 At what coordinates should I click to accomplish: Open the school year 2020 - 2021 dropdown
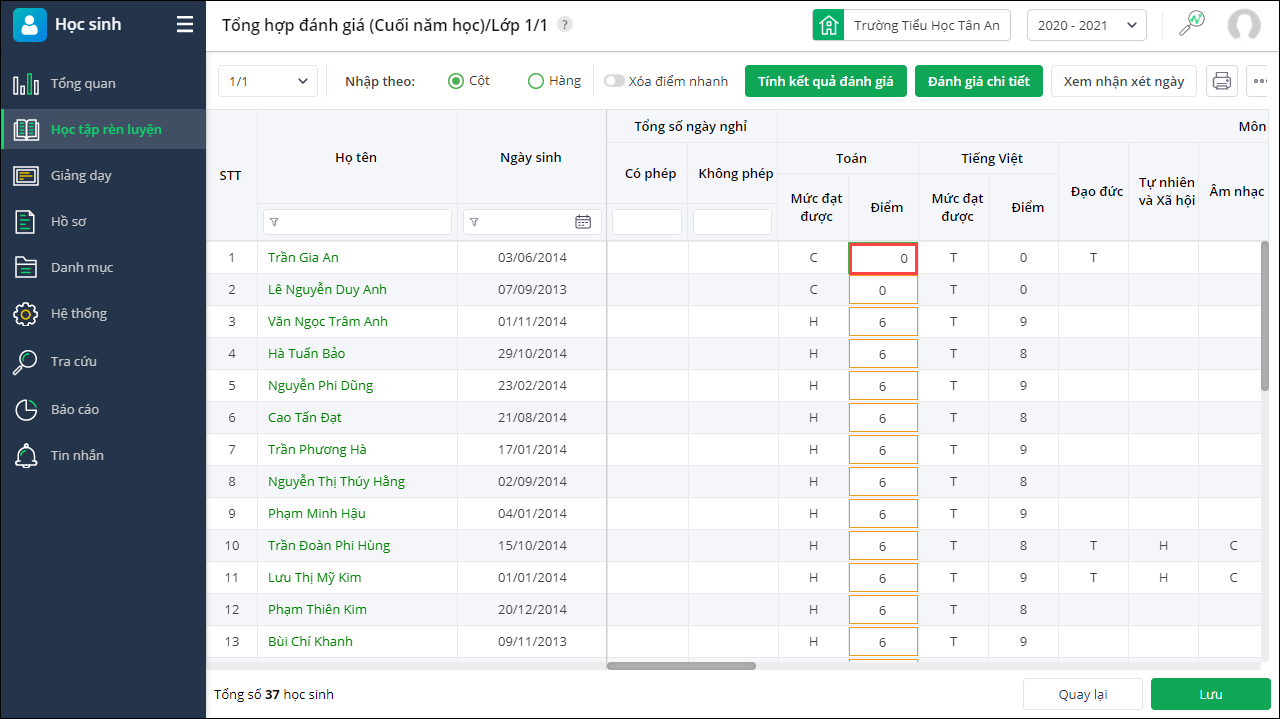pyautogui.click(x=1086, y=25)
